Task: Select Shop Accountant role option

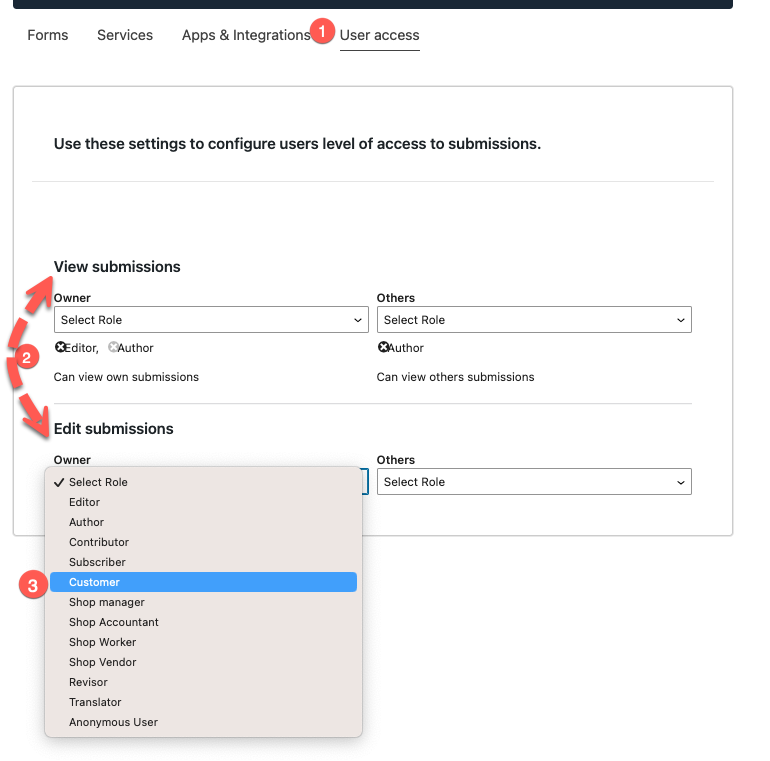Action: coord(114,622)
